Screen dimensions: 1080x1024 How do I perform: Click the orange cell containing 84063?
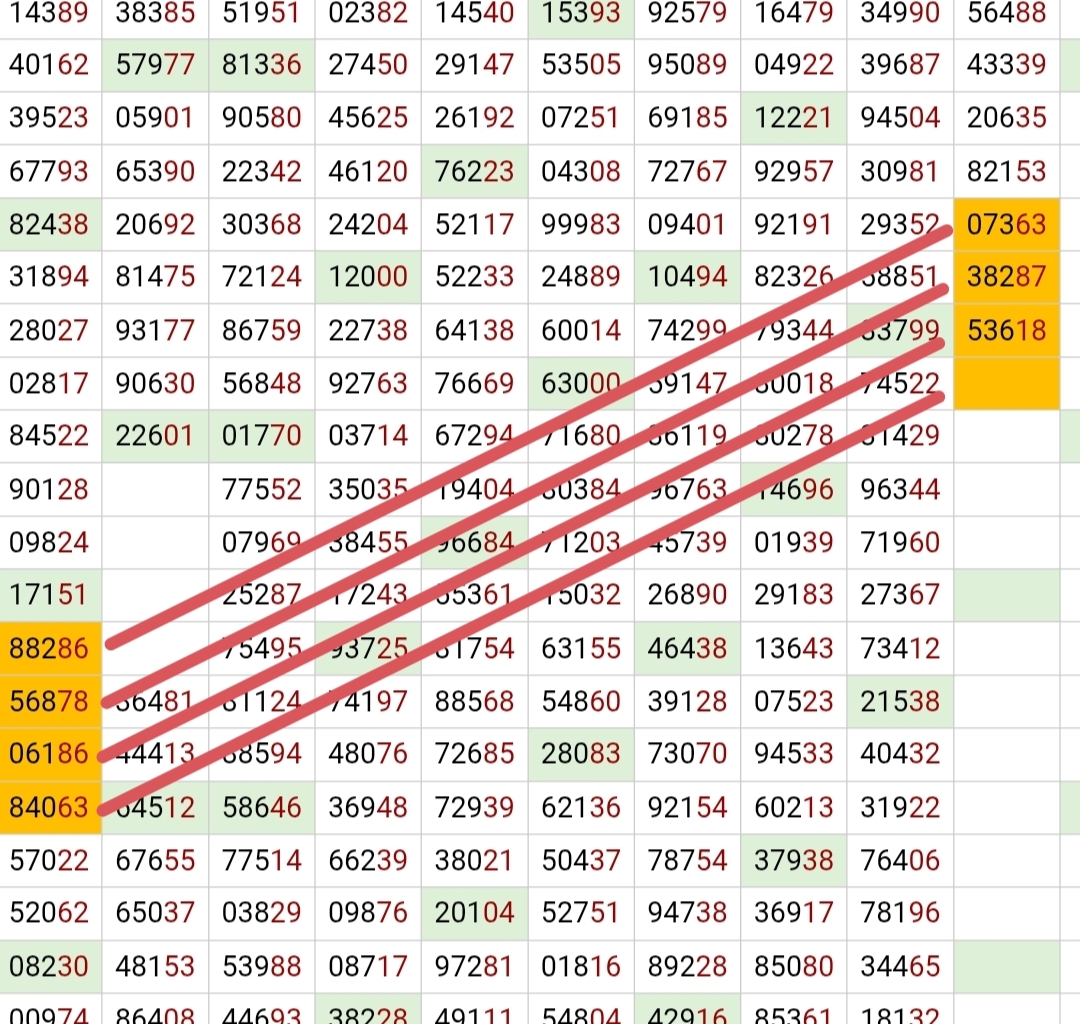pos(49,808)
